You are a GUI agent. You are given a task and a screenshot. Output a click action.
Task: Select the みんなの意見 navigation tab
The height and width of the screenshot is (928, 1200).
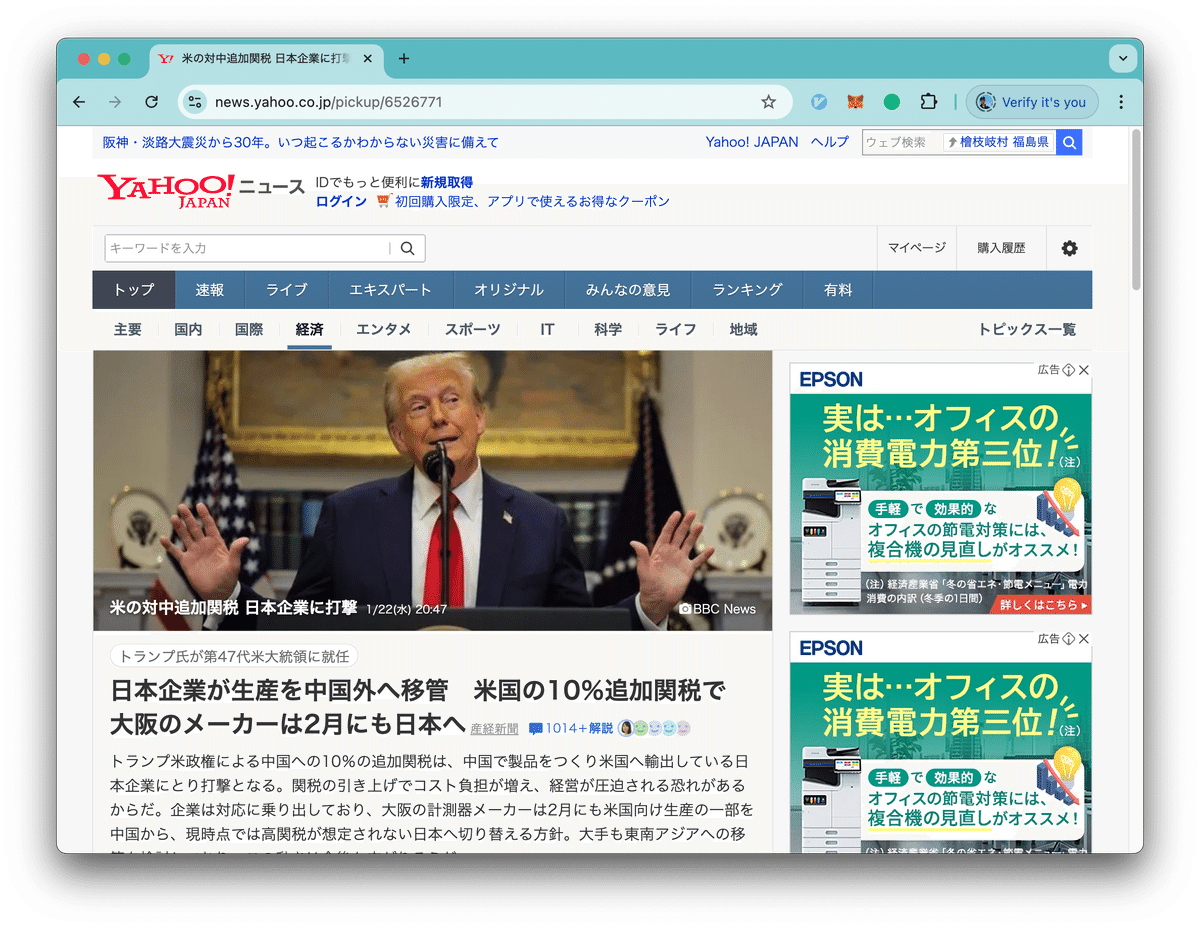coord(628,290)
